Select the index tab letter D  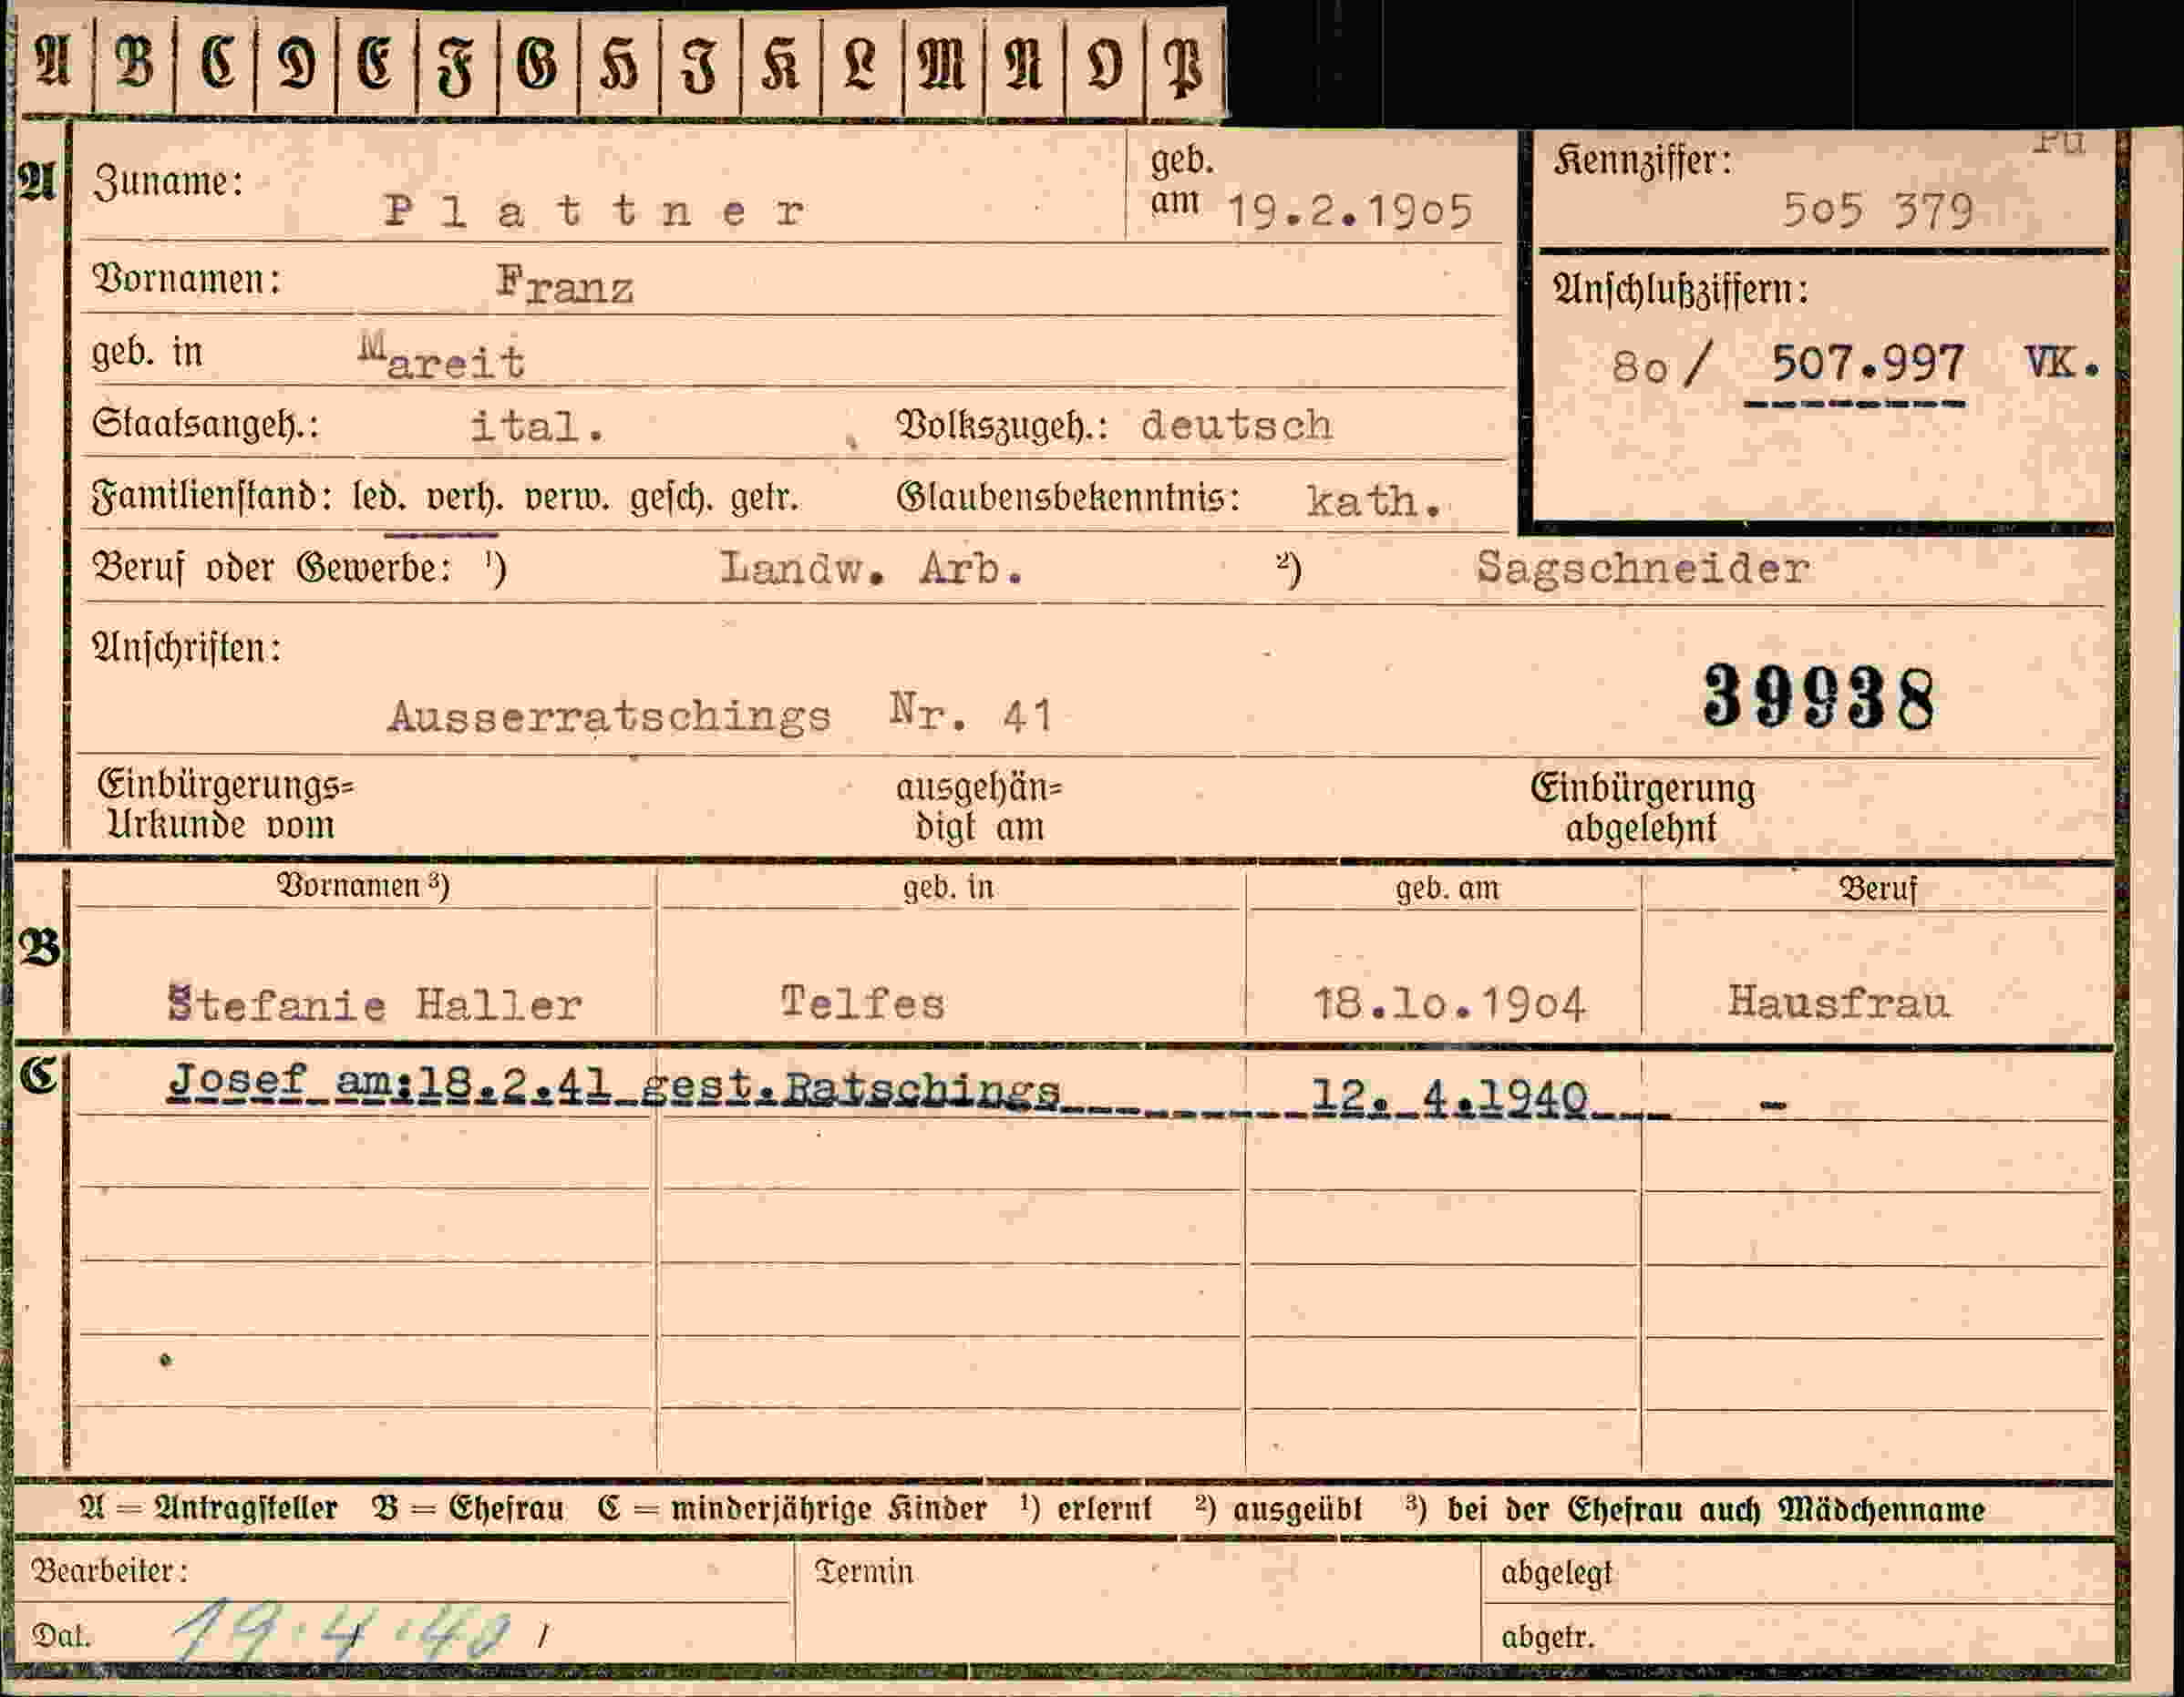pos(297,64)
